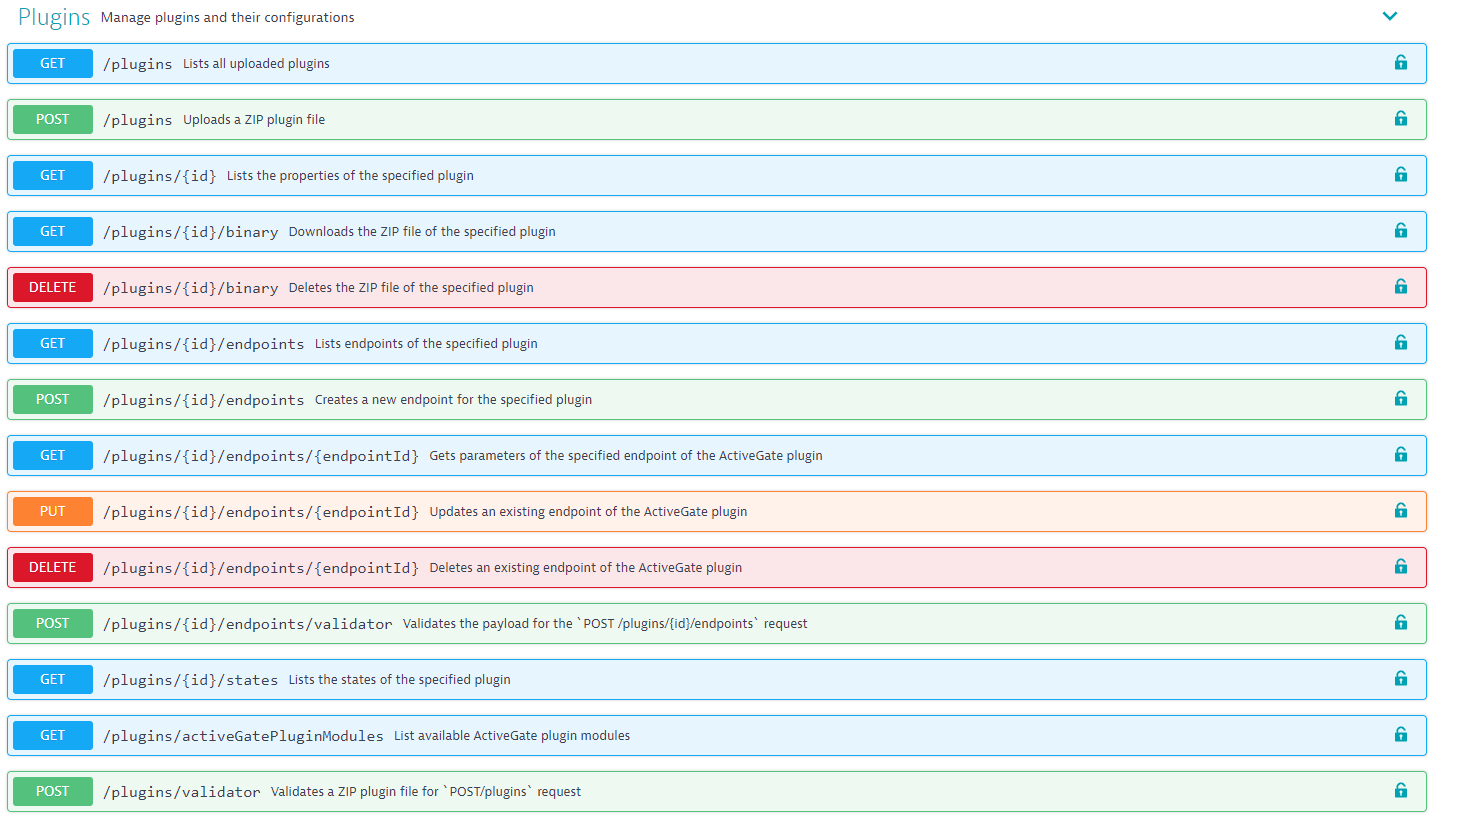Image resolution: width=1463 pixels, height=821 pixels.
Task: Click 'Uploads a ZIP plugin file' text
Action: click(254, 120)
